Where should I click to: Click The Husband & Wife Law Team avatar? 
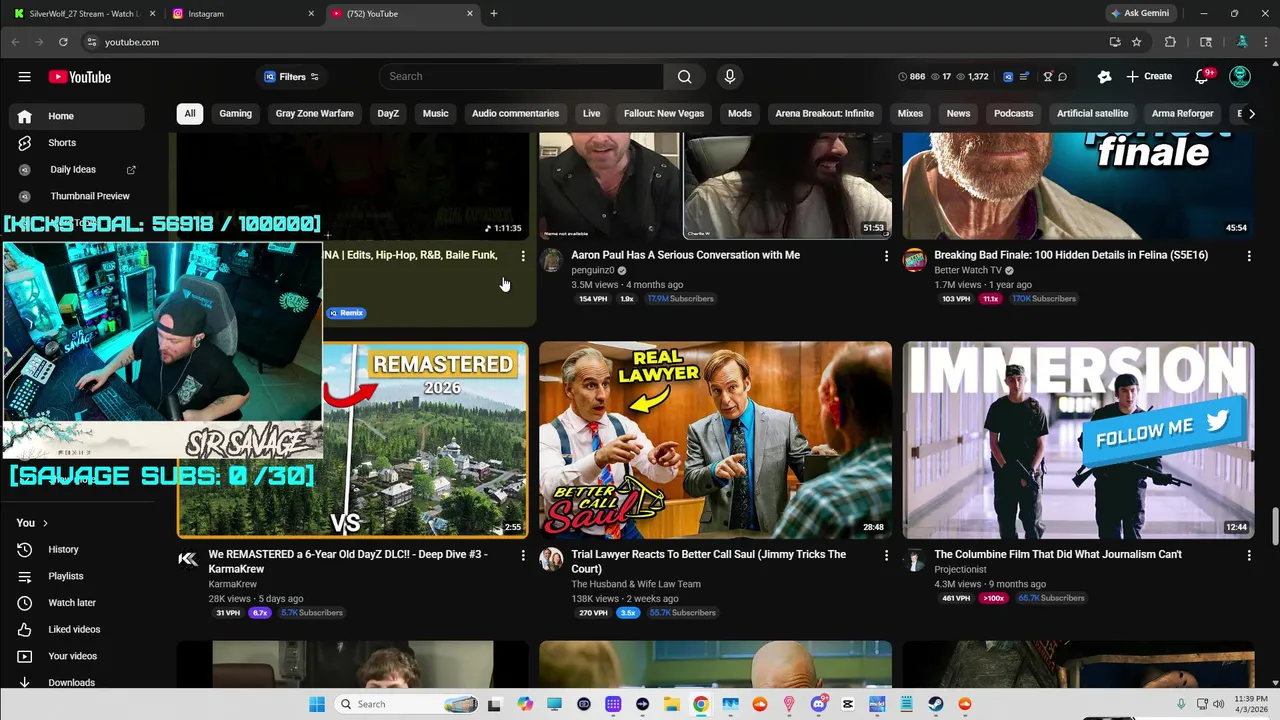tap(551, 560)
